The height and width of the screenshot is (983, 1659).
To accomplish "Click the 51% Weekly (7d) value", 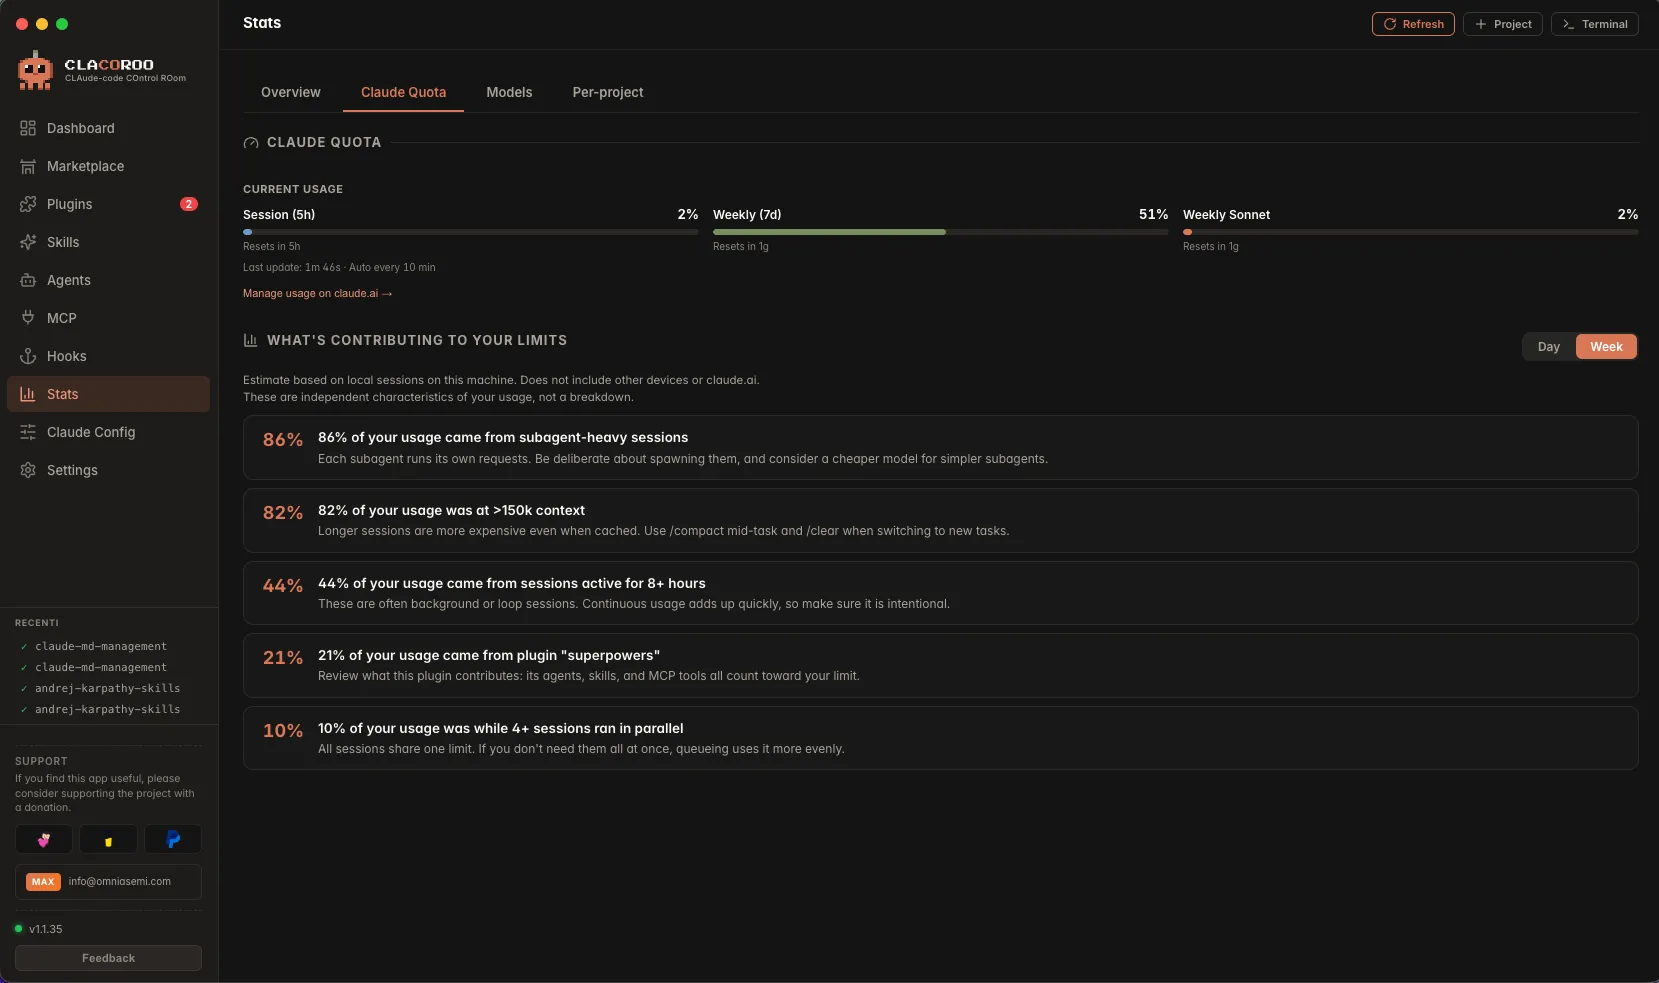I will [x=1153, y=215].
